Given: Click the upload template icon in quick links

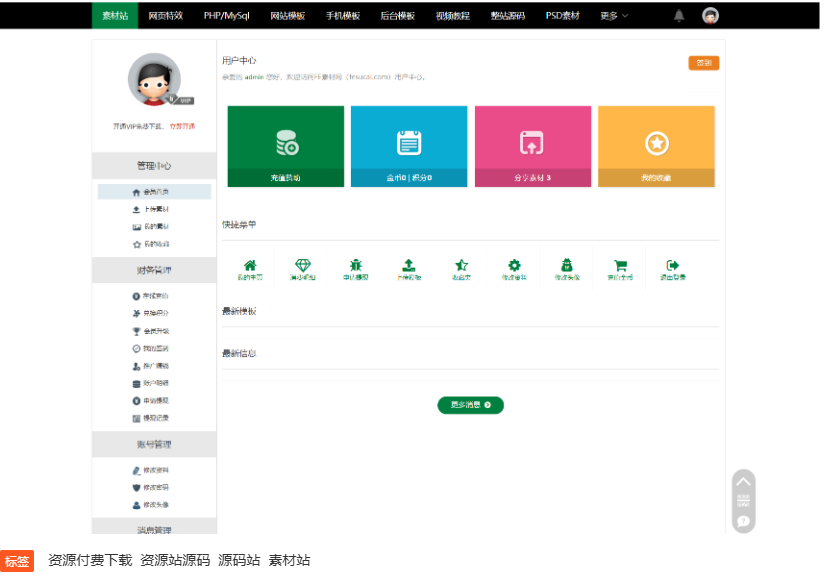Looking at the screenshot, I should click(x=406, y=264).
